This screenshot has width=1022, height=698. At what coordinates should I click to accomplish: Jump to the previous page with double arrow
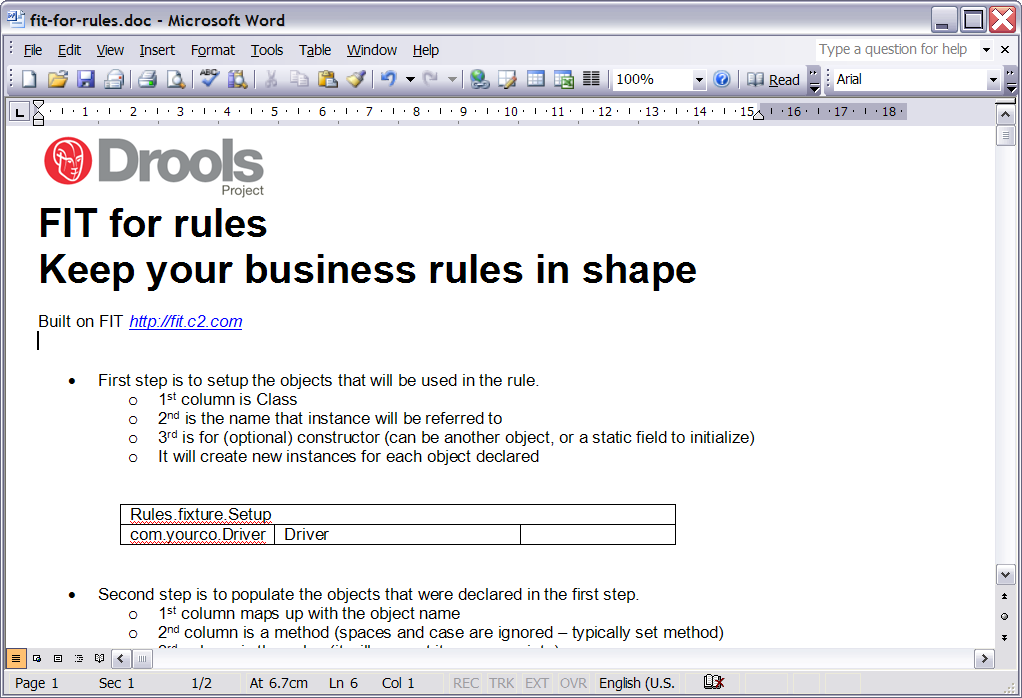pyautogui.click(x=1004, y=596)
